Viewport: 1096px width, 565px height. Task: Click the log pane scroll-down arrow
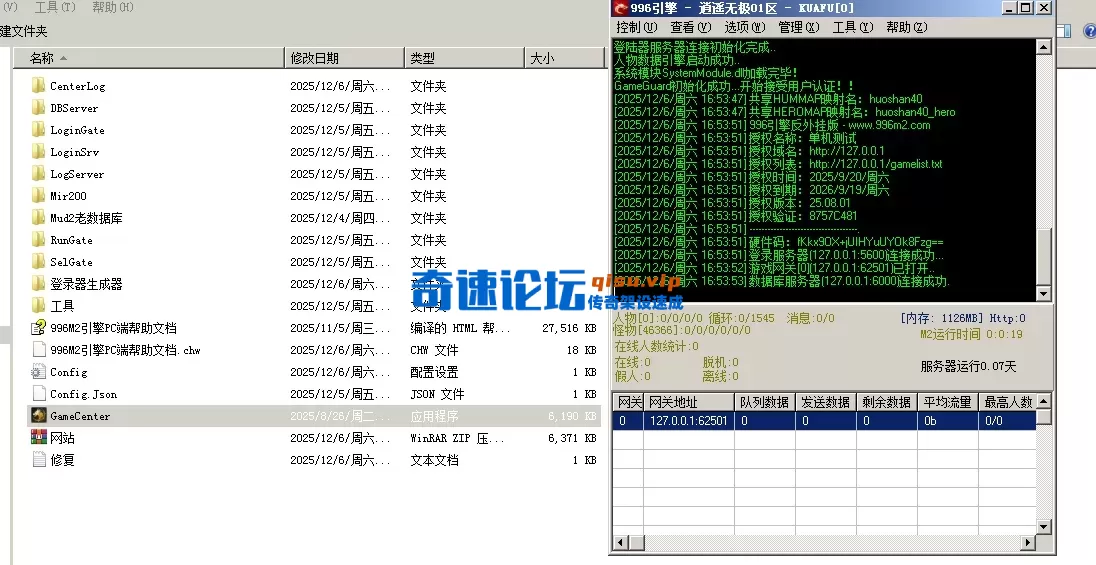(x=1043, y=294)
